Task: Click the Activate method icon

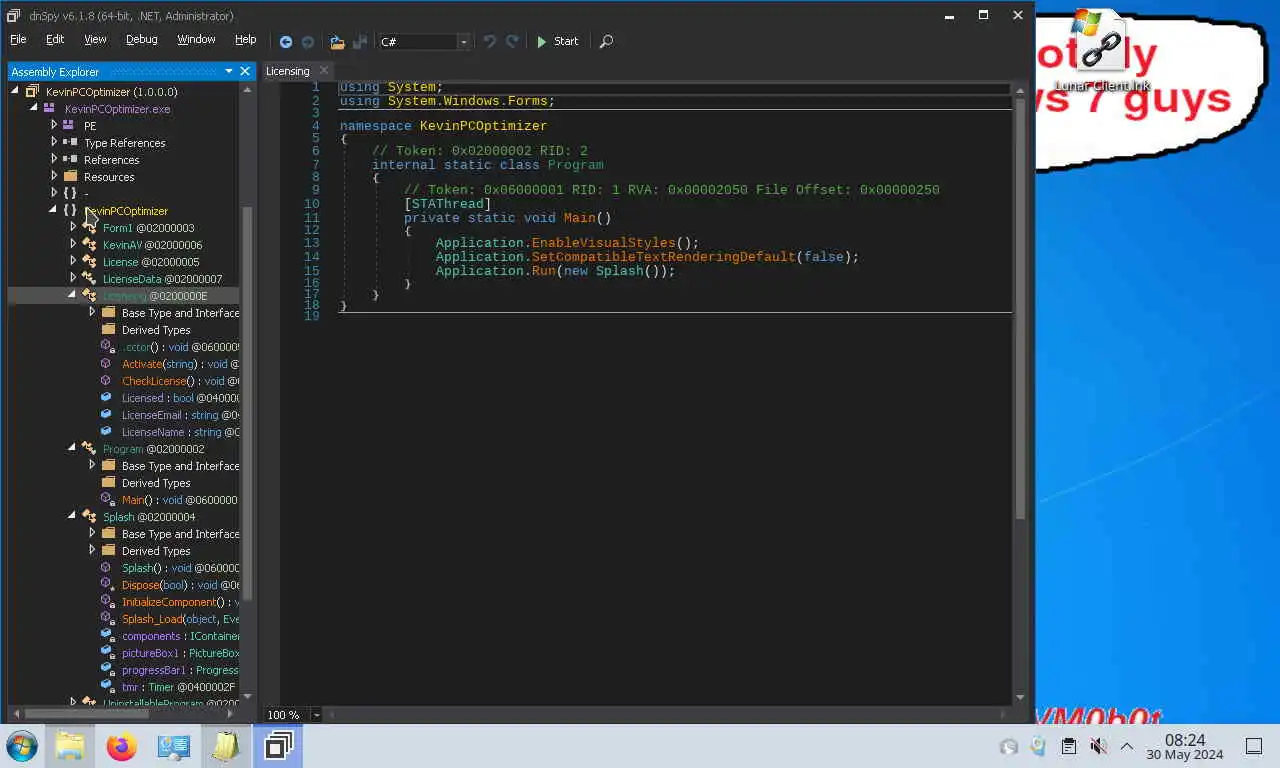Action: [106, 364]
